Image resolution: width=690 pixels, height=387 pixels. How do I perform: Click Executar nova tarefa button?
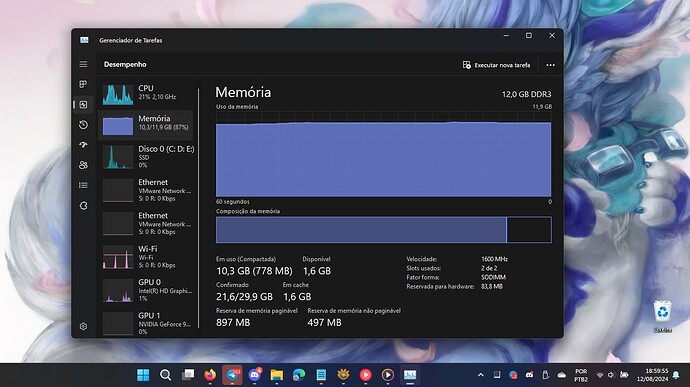click(x=496, y=65)
